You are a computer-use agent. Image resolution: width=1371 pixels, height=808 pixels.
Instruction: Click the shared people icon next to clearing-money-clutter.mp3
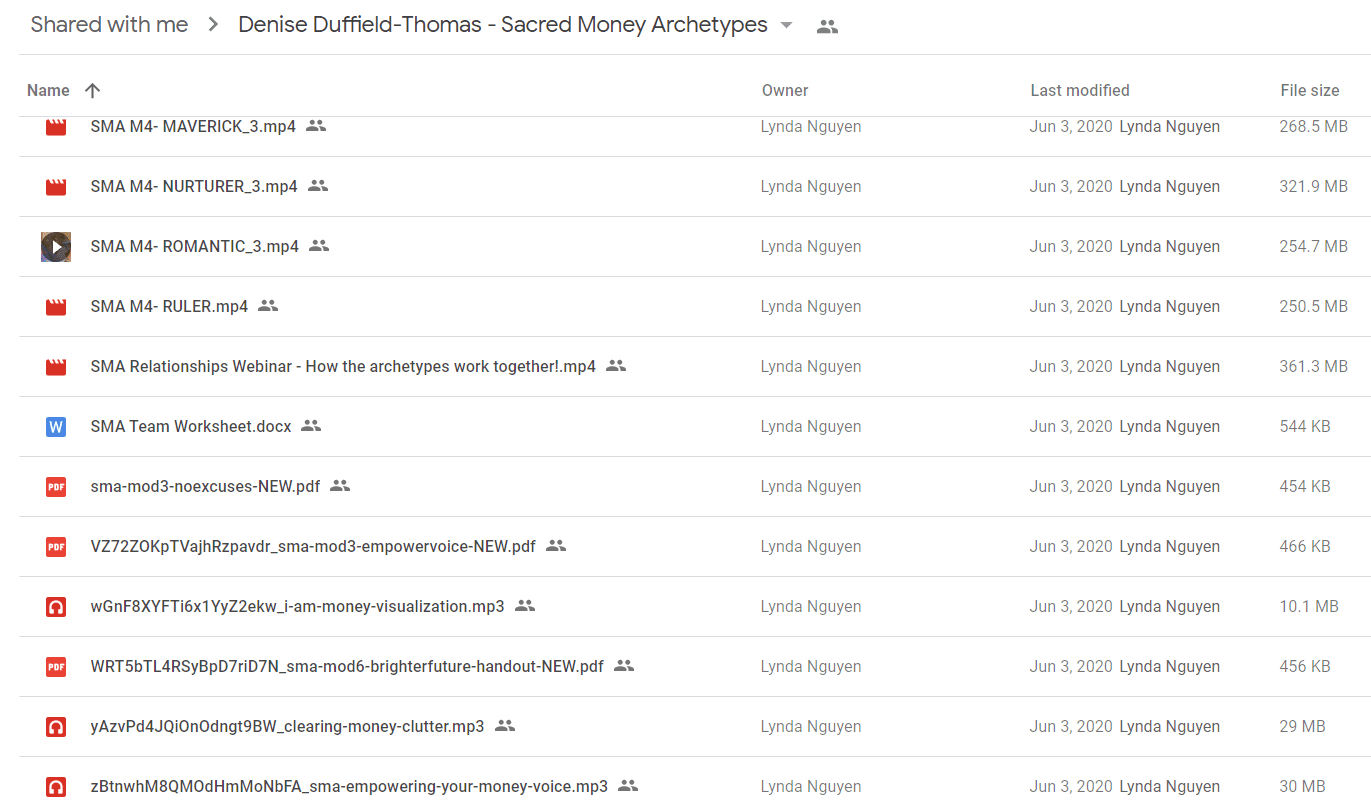(x=505, y=726)
